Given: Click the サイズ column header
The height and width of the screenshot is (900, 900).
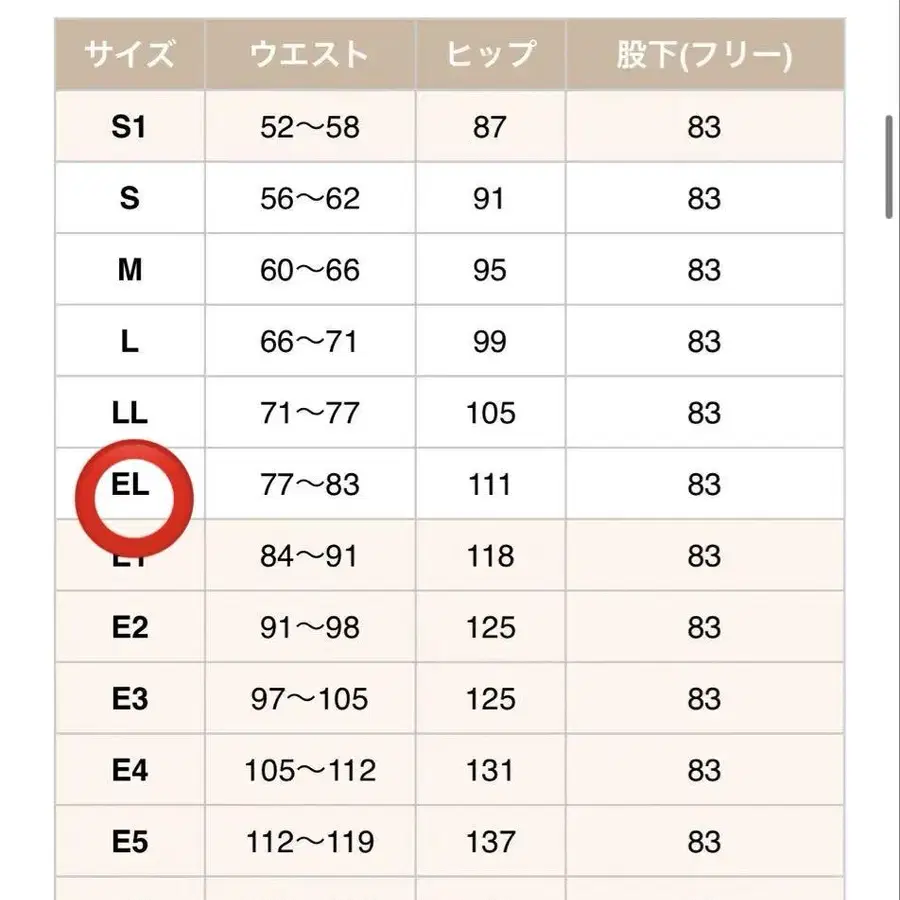Looking at the screenshot, I should tap(130, 55).
